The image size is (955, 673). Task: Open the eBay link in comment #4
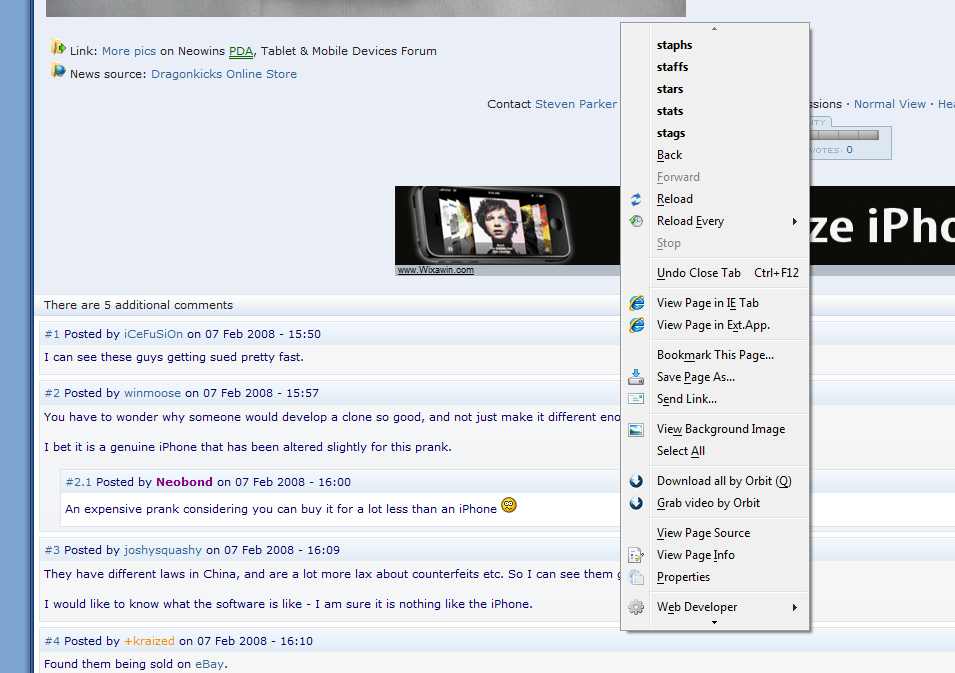coord(211,663)
